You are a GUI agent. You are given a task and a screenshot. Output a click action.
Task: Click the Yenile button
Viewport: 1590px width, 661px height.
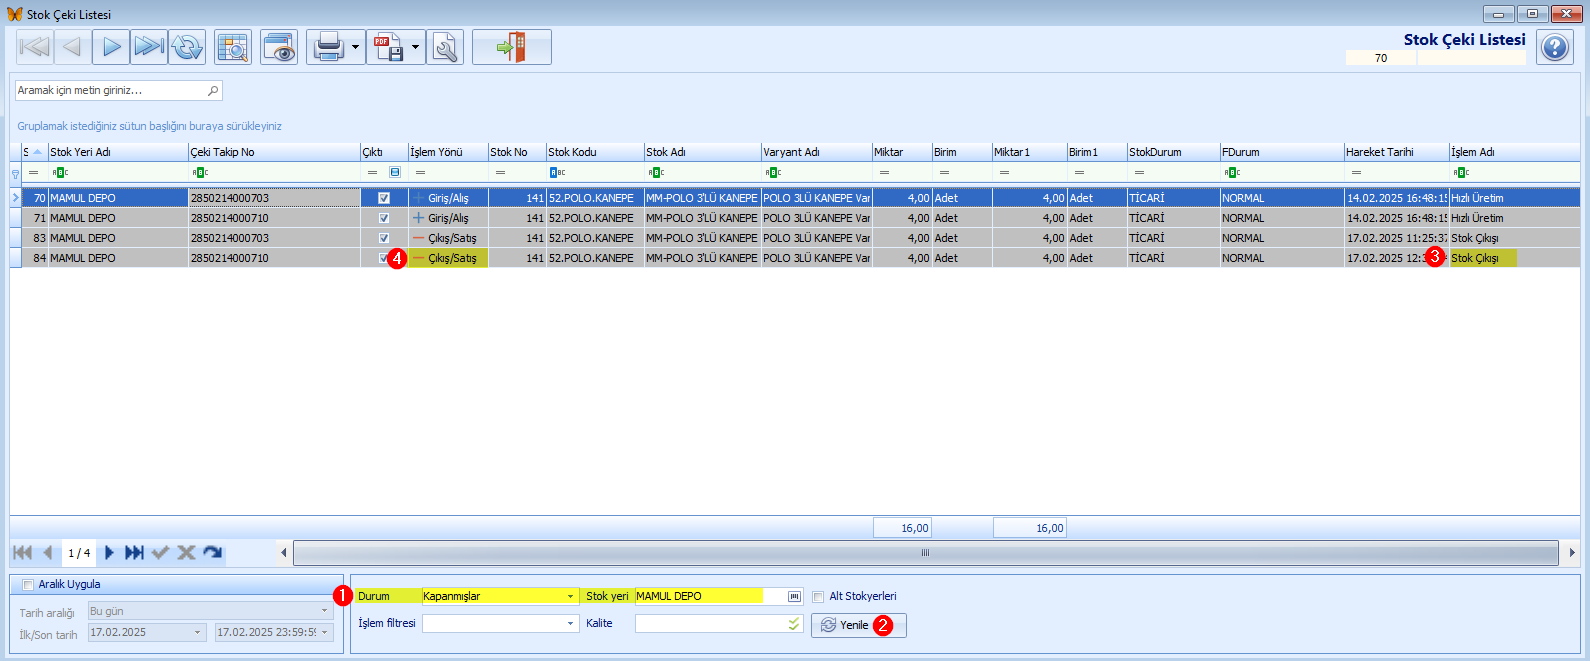click(x=859, y=625)
